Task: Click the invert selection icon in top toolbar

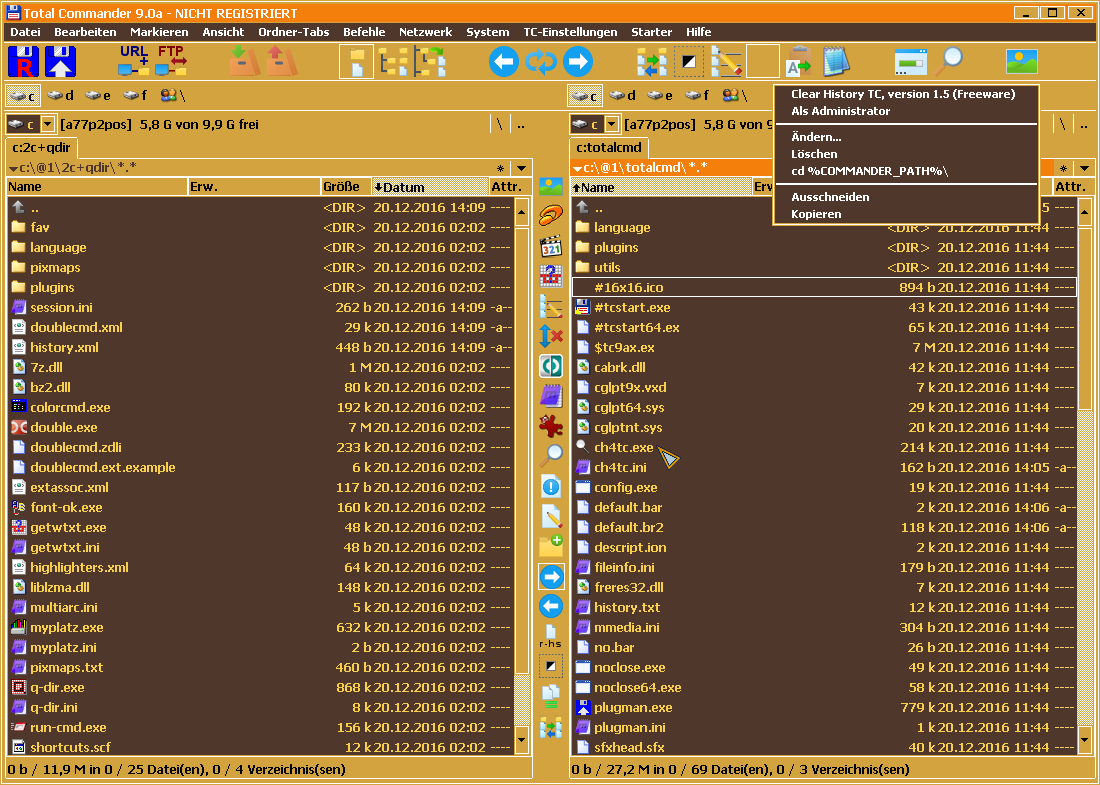Action: (689, 62)
